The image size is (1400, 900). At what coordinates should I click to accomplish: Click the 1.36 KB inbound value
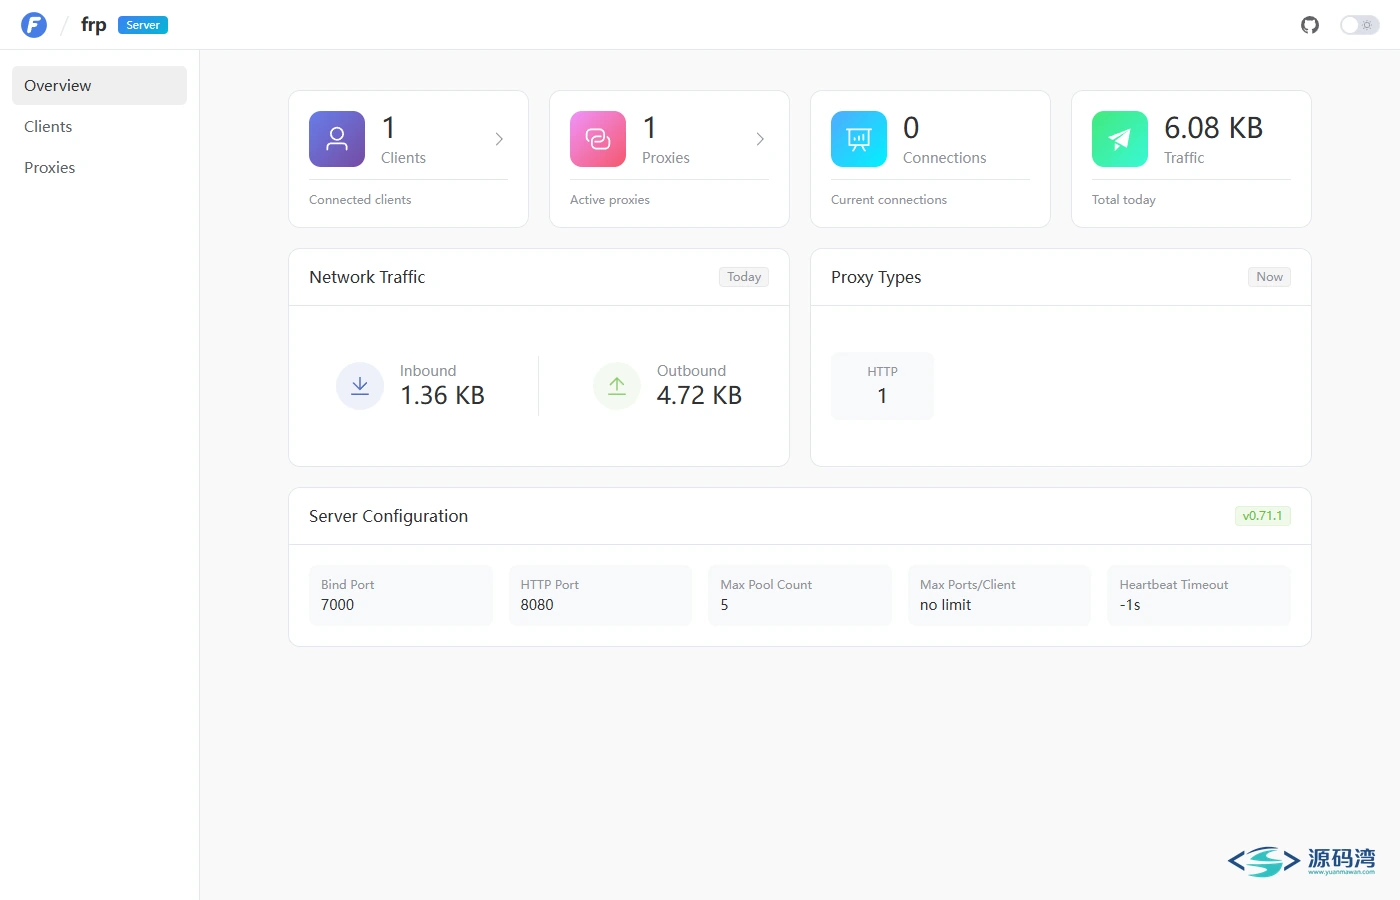(442, 396)
